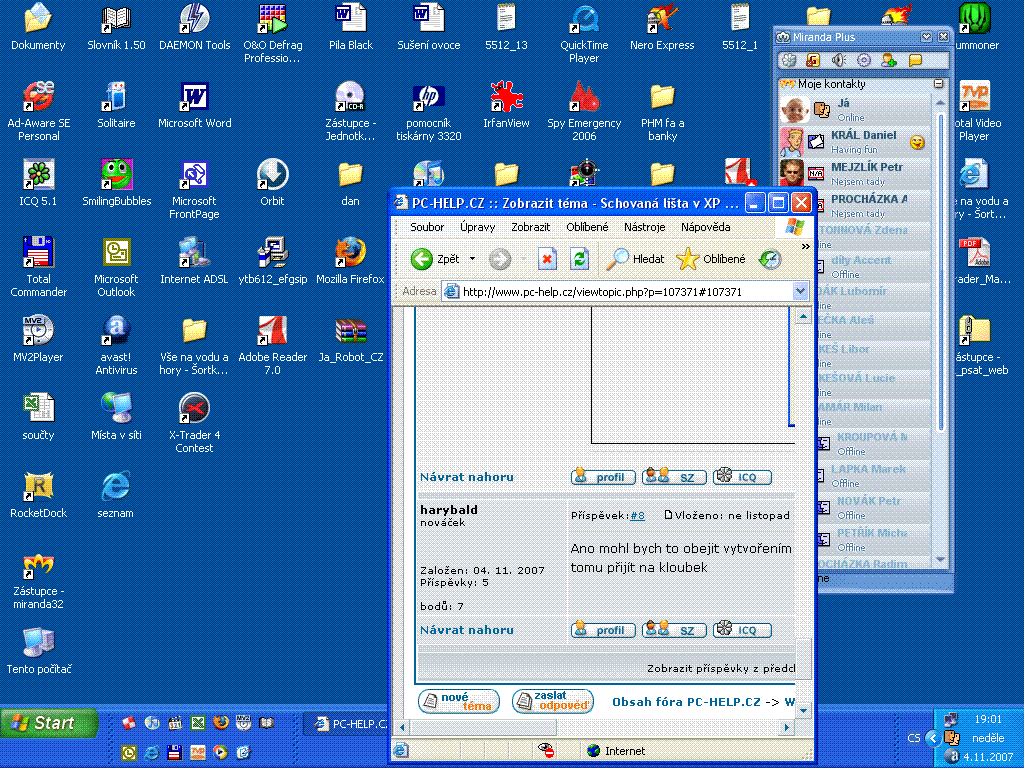Click the 'zaslat odpověď' reply button
The height and width of the screenshot is (768, 1024).
point(552,702)
